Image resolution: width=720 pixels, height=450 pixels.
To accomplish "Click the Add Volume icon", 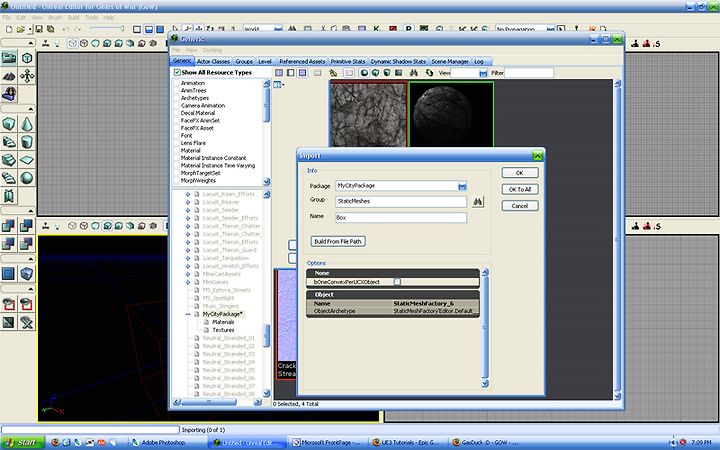I will [27, 274].
